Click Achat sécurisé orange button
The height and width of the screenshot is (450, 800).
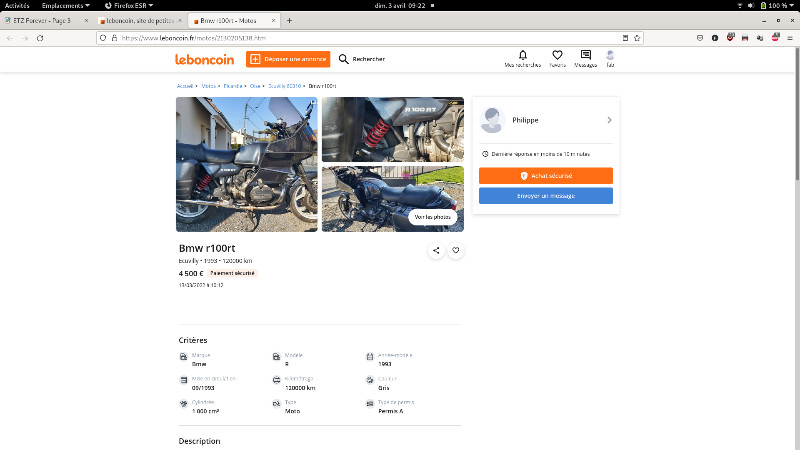[546, 176]
